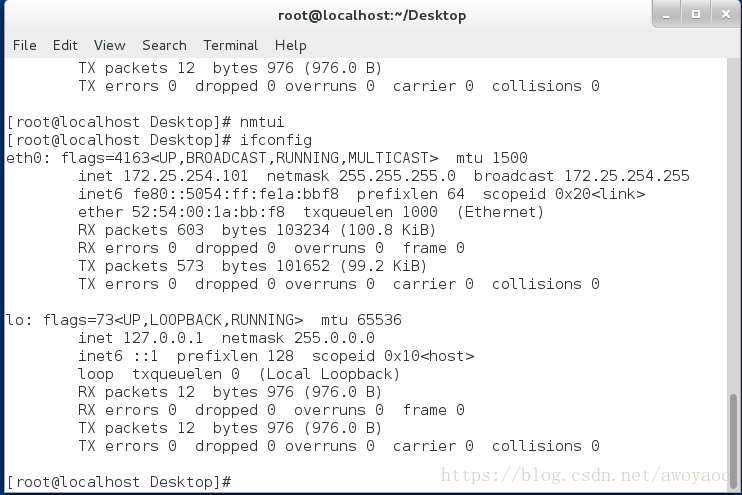Click inet6 address fe80::5054:ff:fe1a:bbf8
Viewport: 742px width, 495px height.
click(236, 194)
